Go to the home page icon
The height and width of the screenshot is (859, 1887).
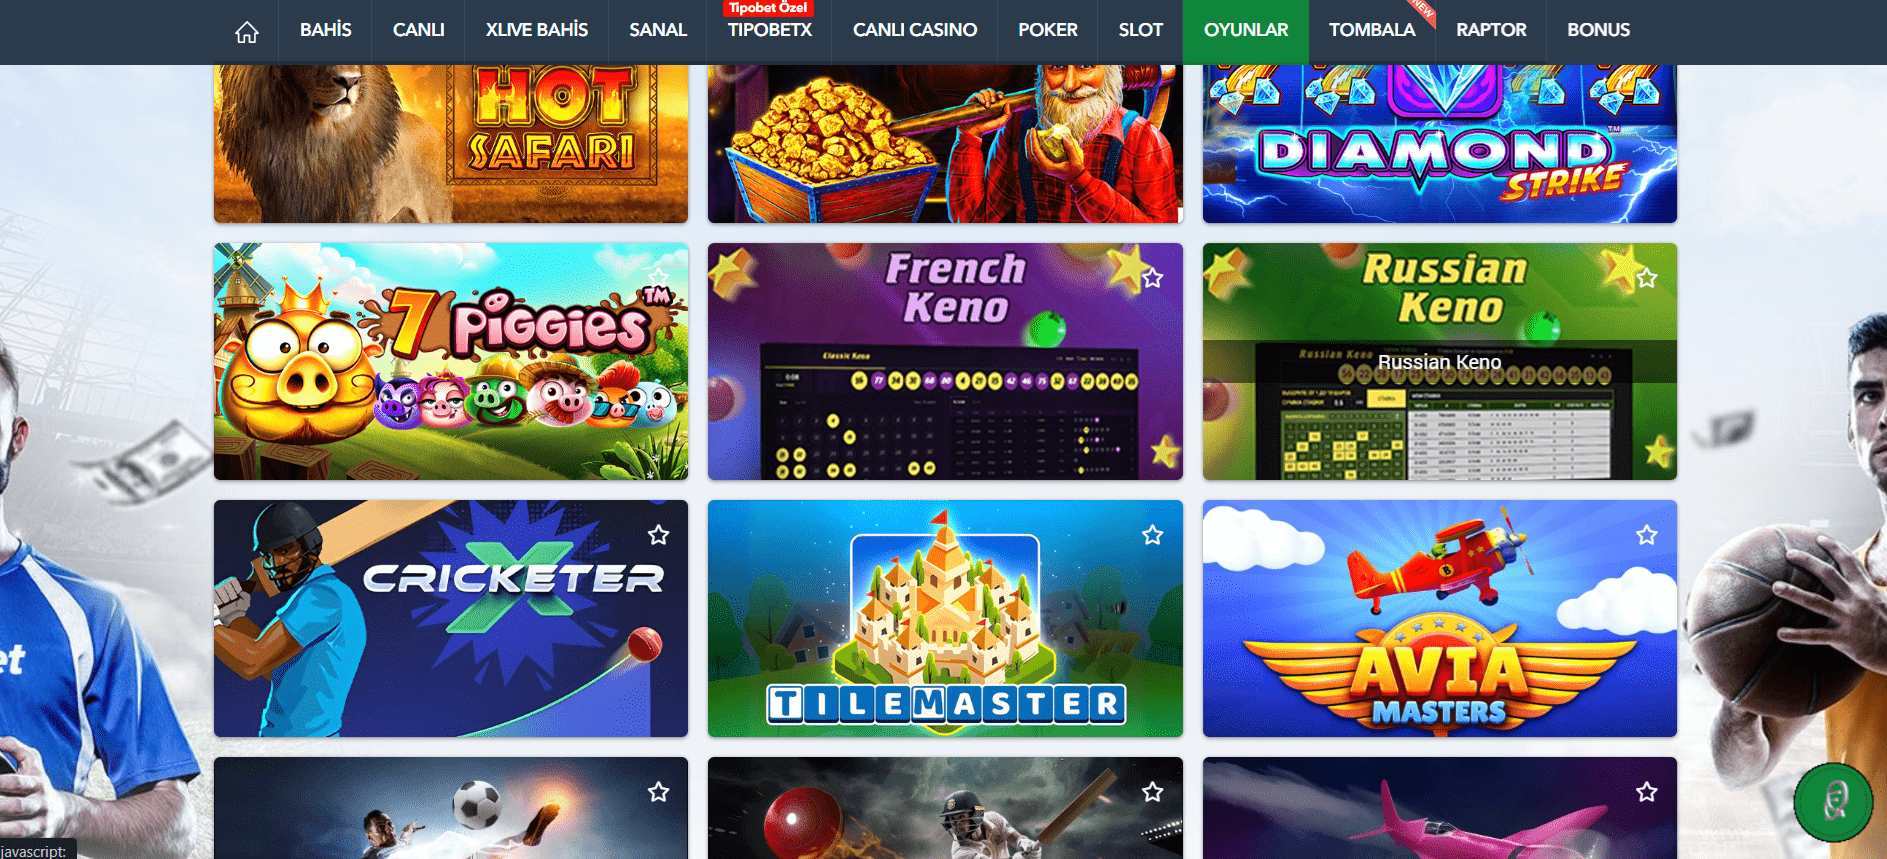(x=246, y=32)
